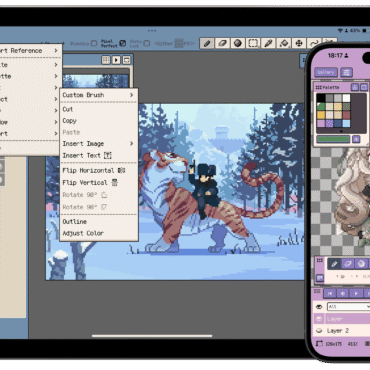Click the green current color bar on phone
Viewport: 370px width, 370px height.
pos(333,139)
